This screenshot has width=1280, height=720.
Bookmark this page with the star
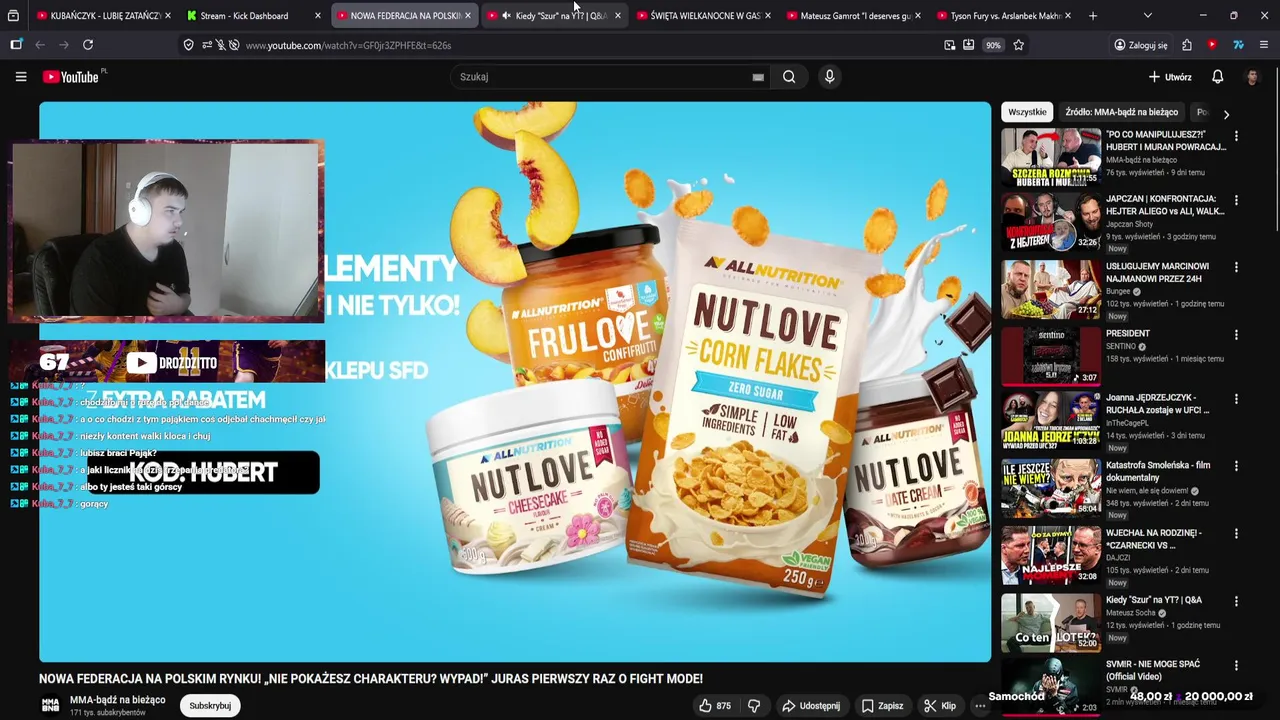click(1018, 45)
